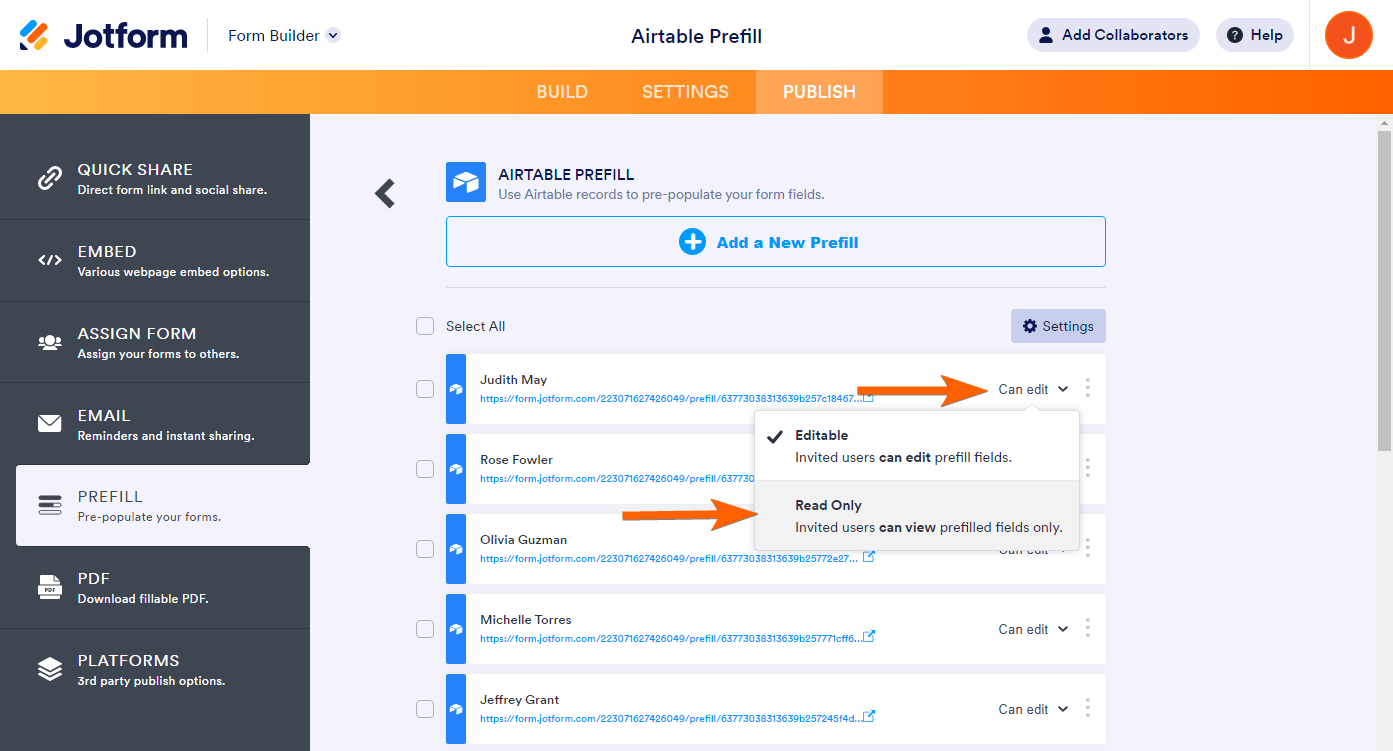Open Michelle Torres permission dropdown
This screenshot has height=751, width=1393.
click(x=1033, y=629)
